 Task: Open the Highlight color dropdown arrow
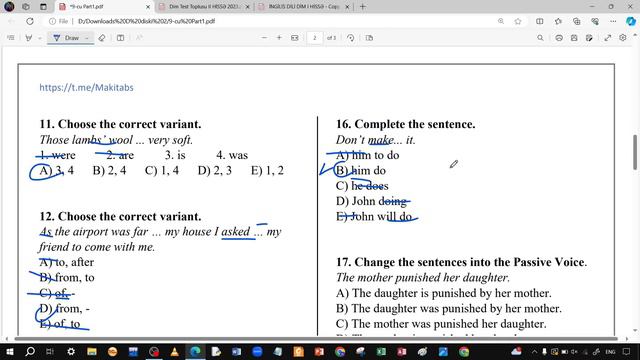coord(40,38)
